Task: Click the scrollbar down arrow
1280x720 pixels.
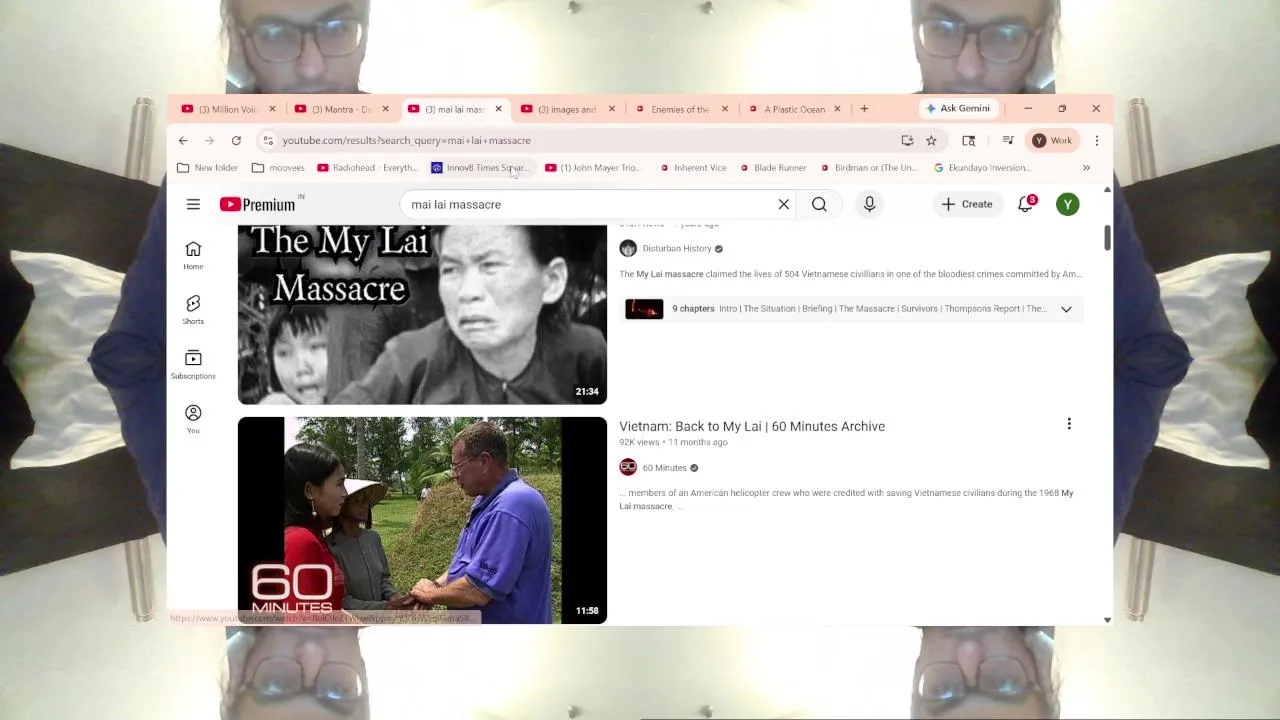Action: 1107,620
